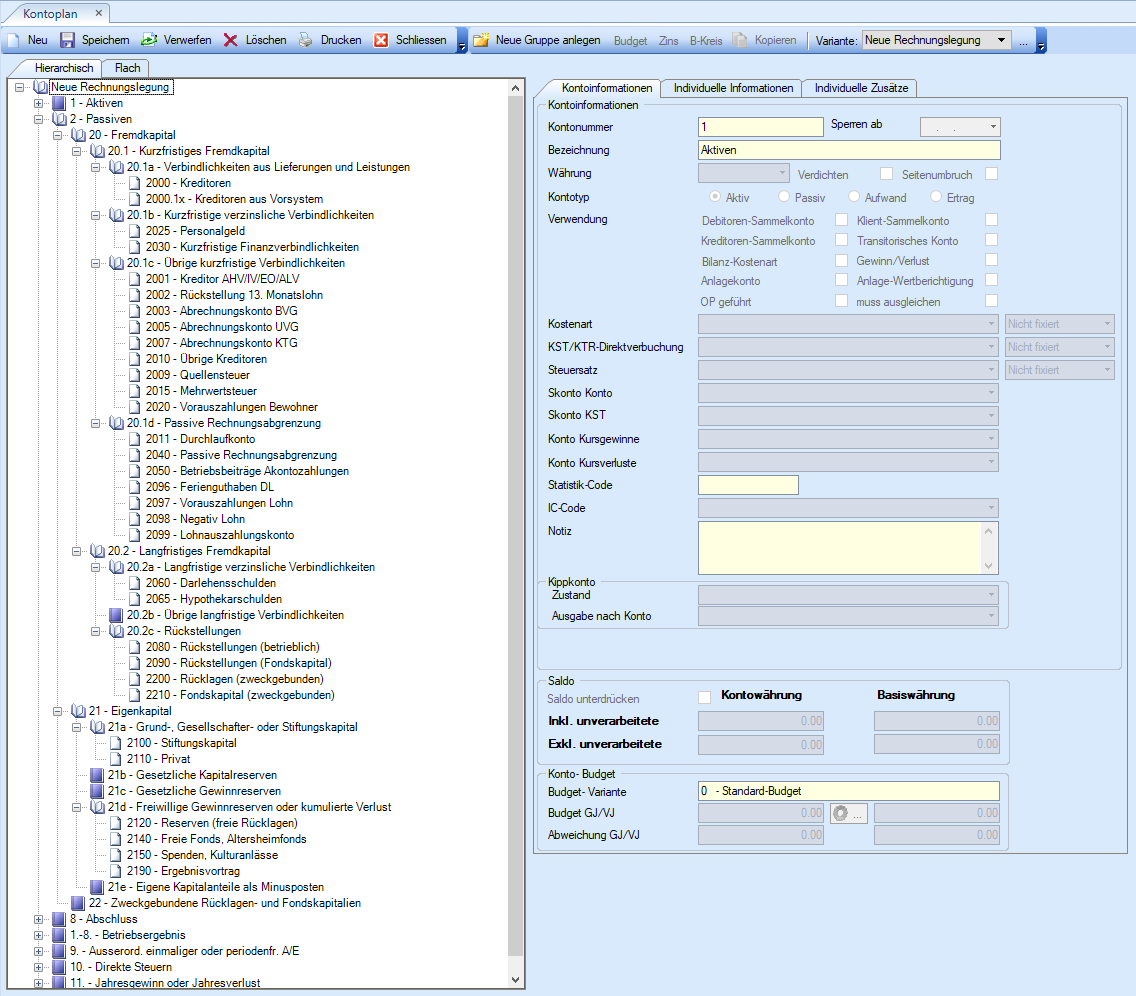The width and height of the screenshot is (1136, 996).
Task: Click the page icon of 2060 - Darlehensschulden
Action: coord(135,583)
